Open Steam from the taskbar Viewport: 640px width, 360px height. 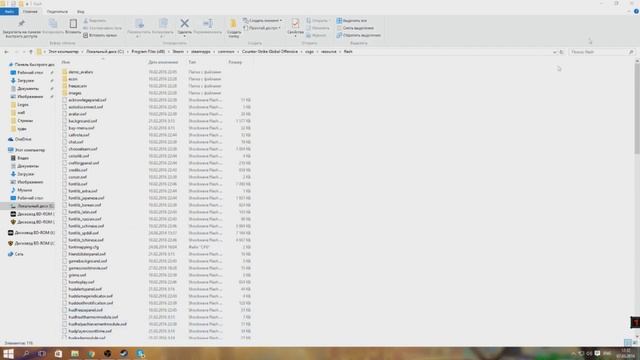[x=124, y=353]
